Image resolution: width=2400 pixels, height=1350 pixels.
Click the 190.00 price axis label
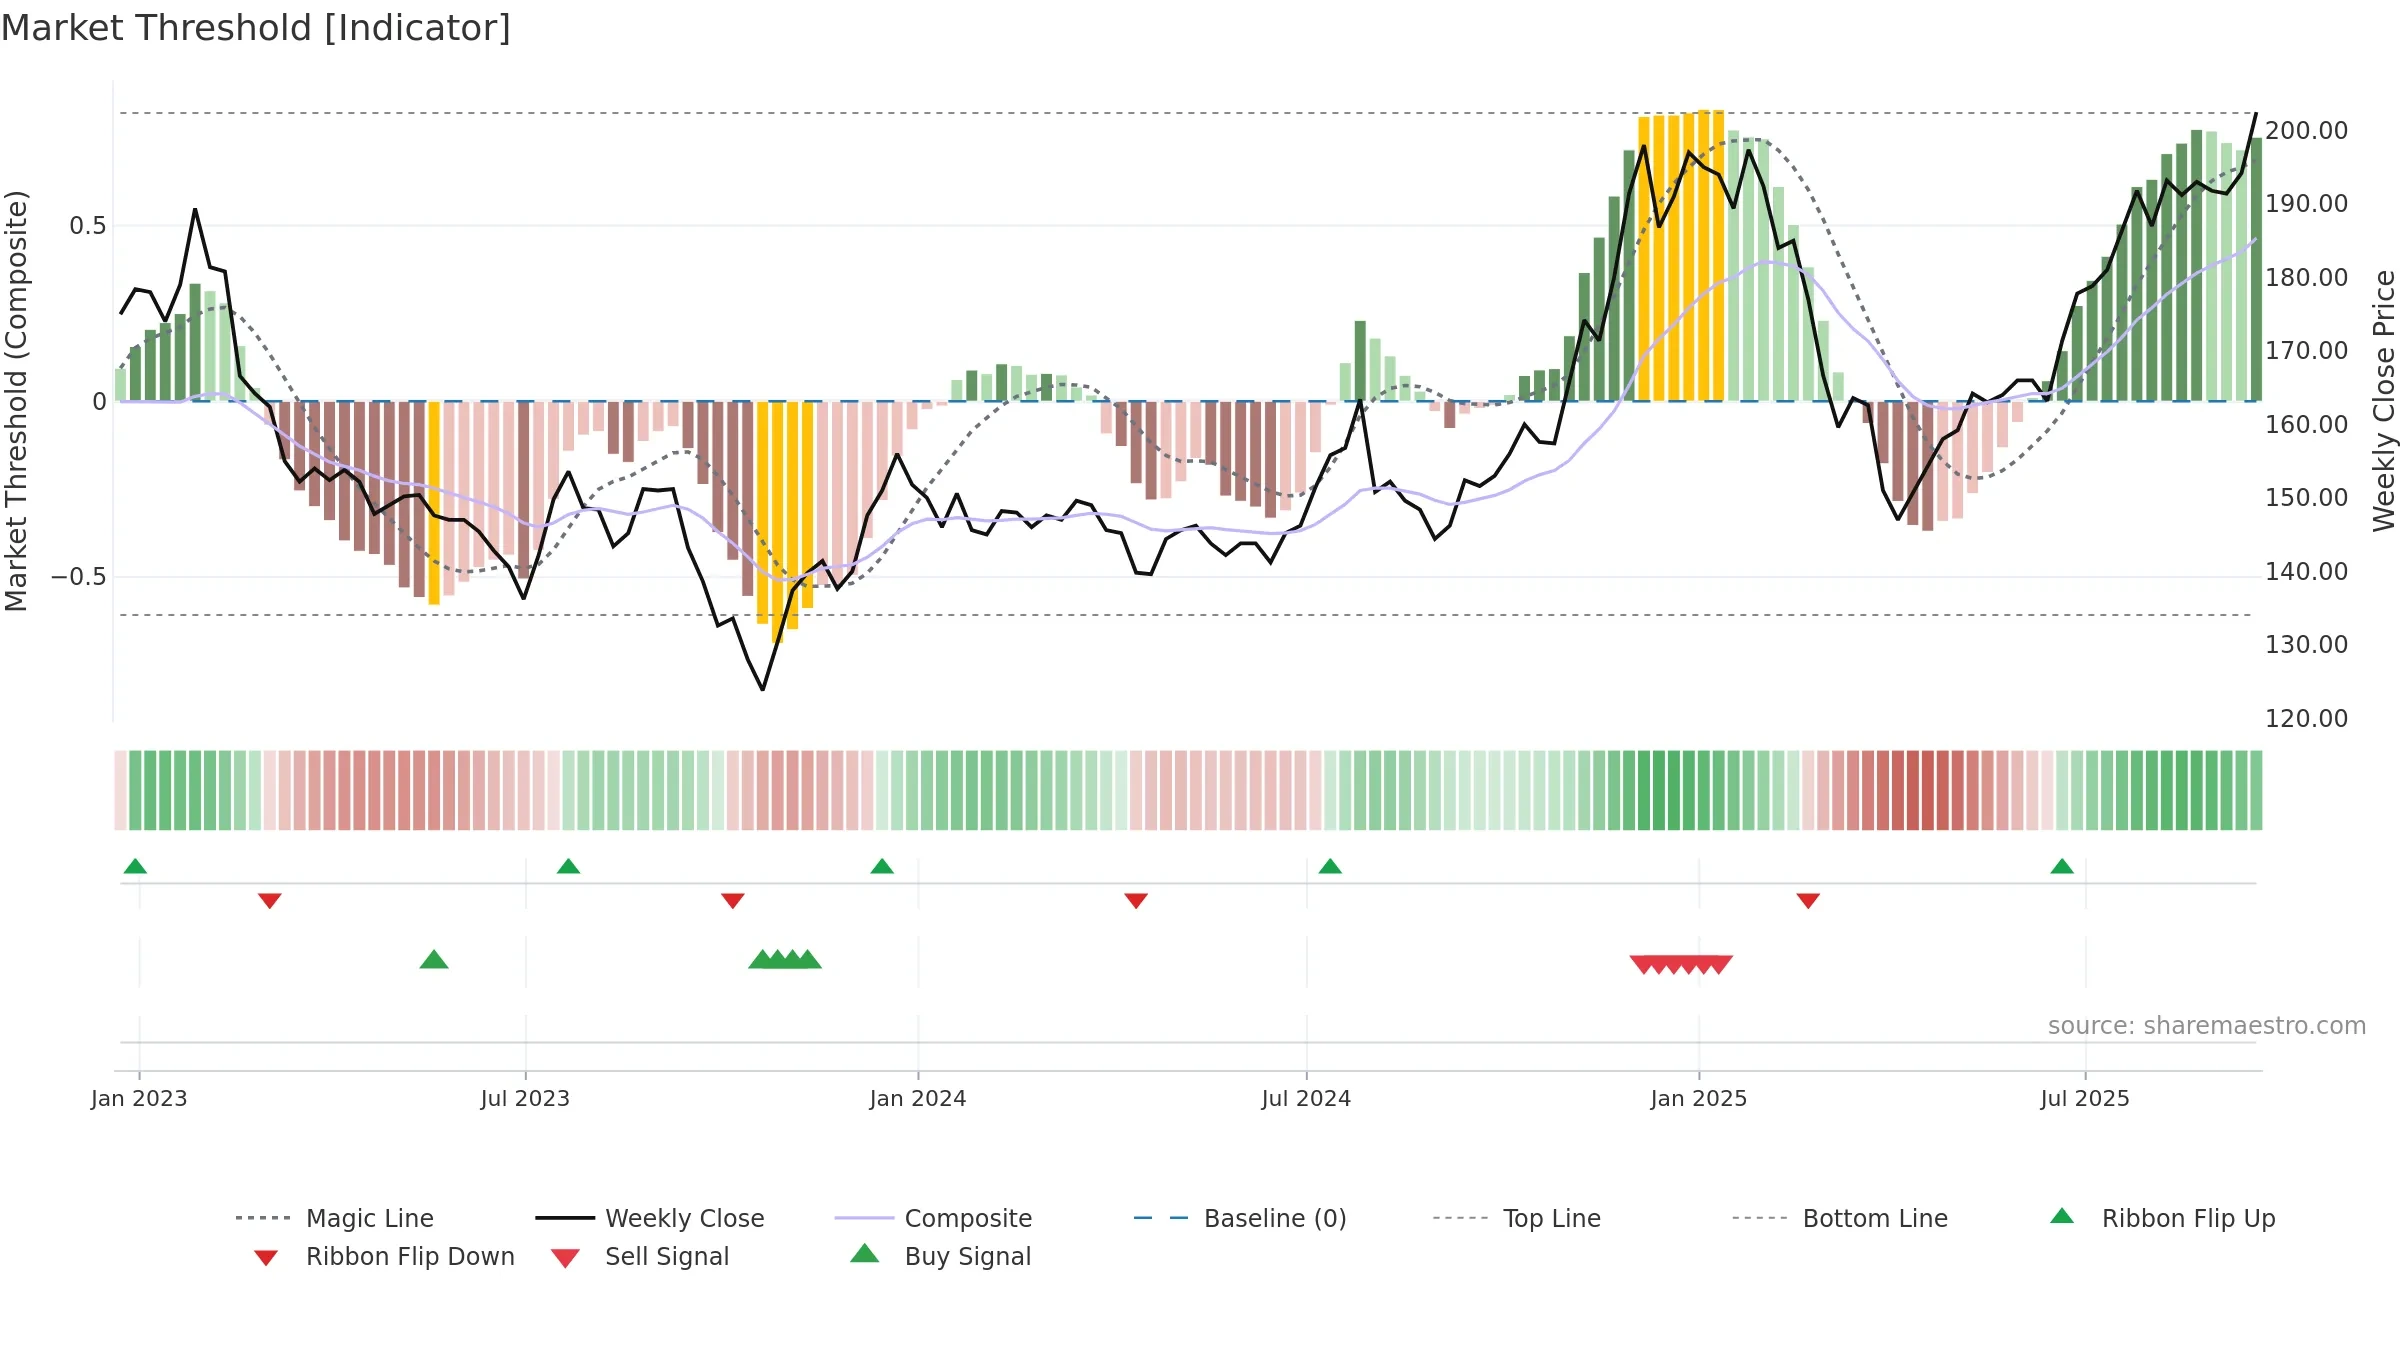2307,204
